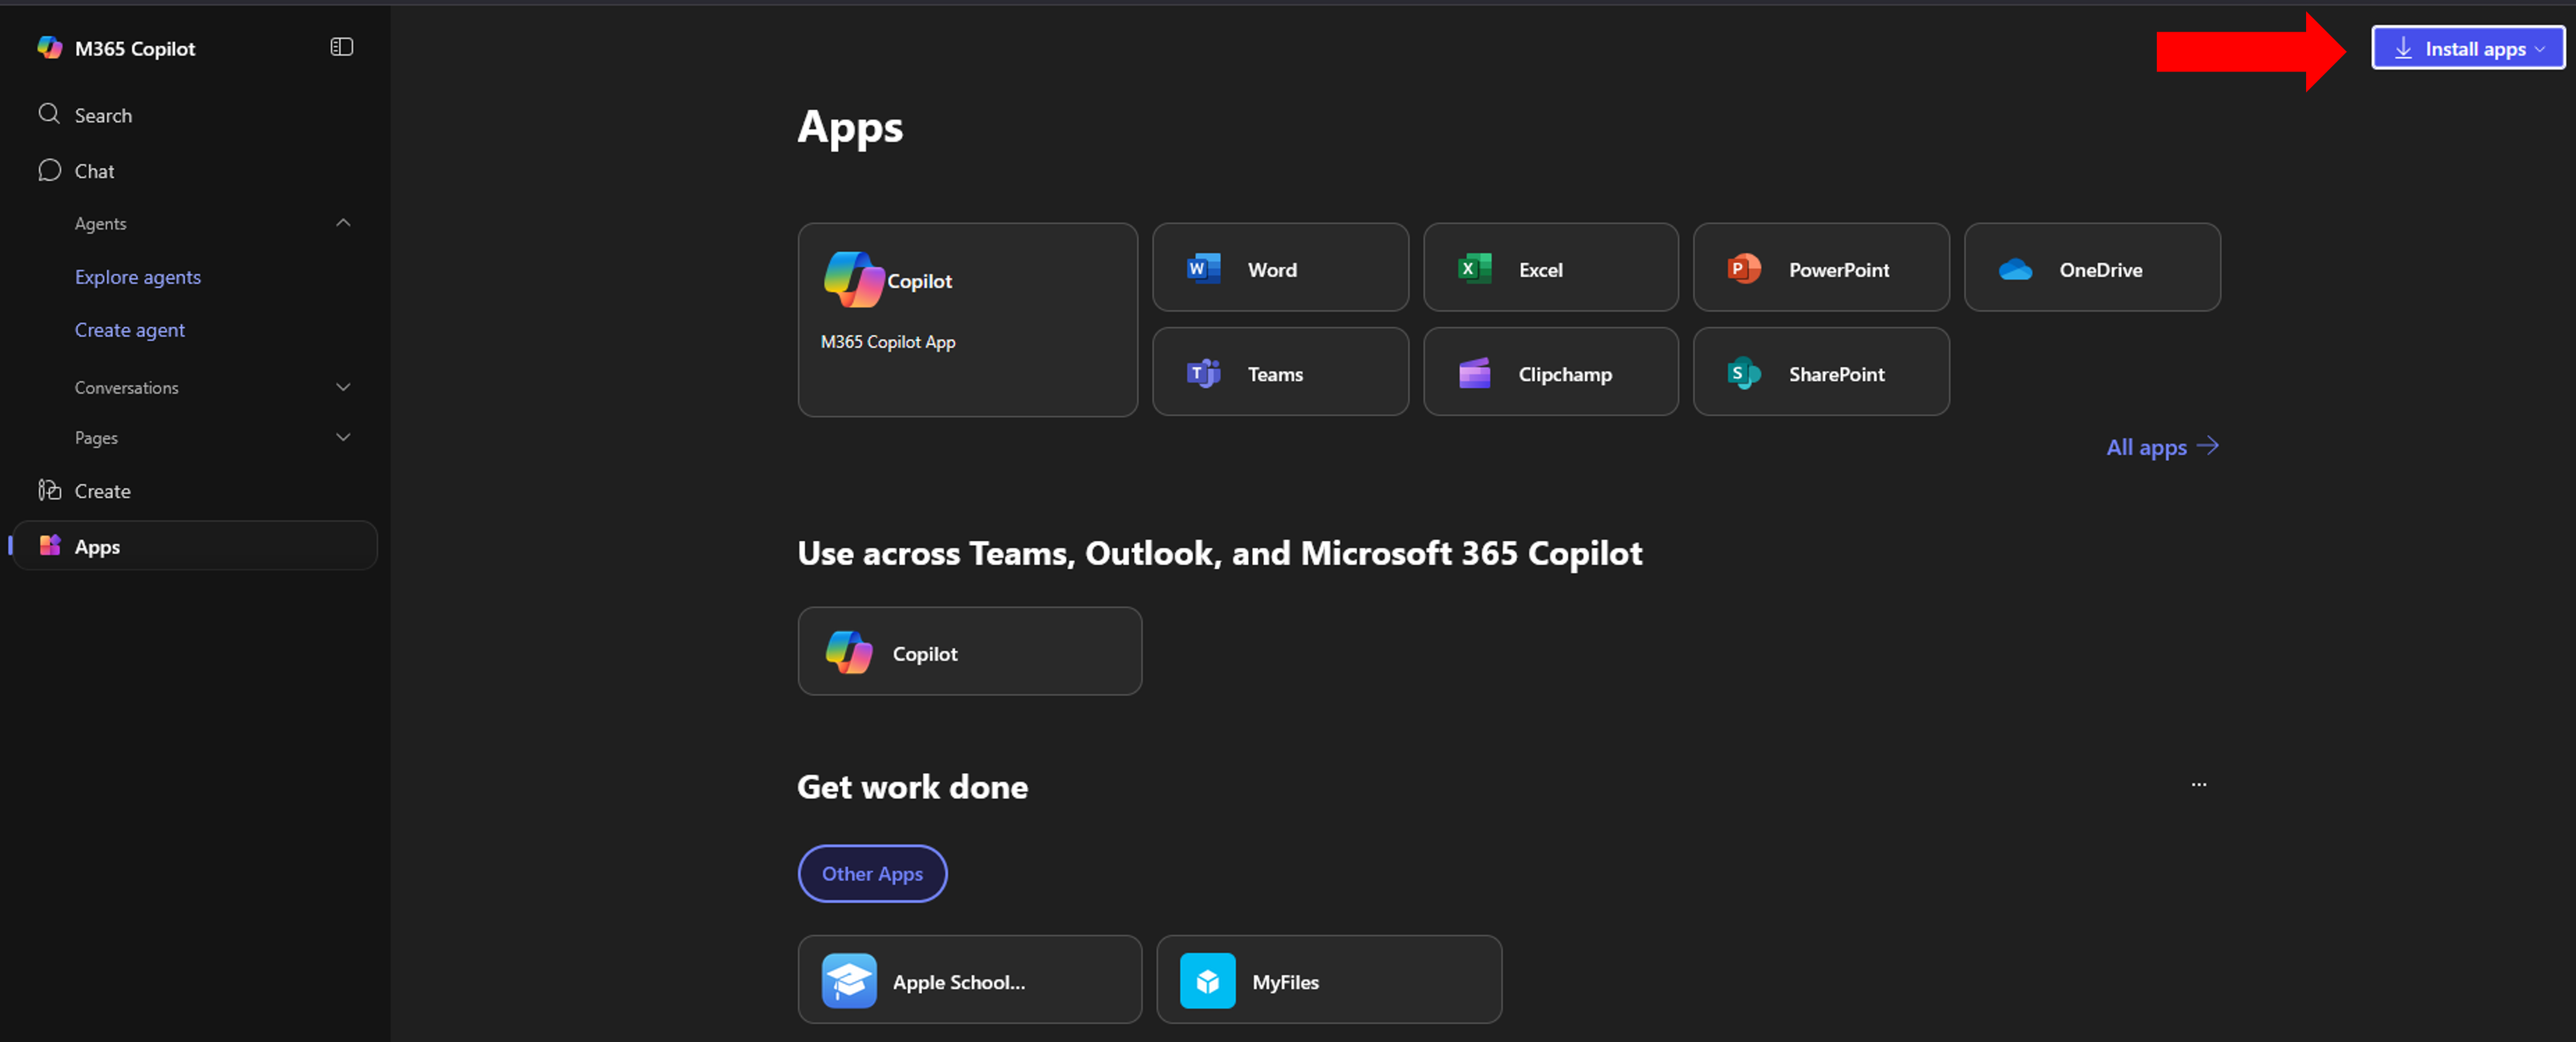Follow the All apps link
The height and width of the screenshot is (1042, 2576).
click(2162, 447)
